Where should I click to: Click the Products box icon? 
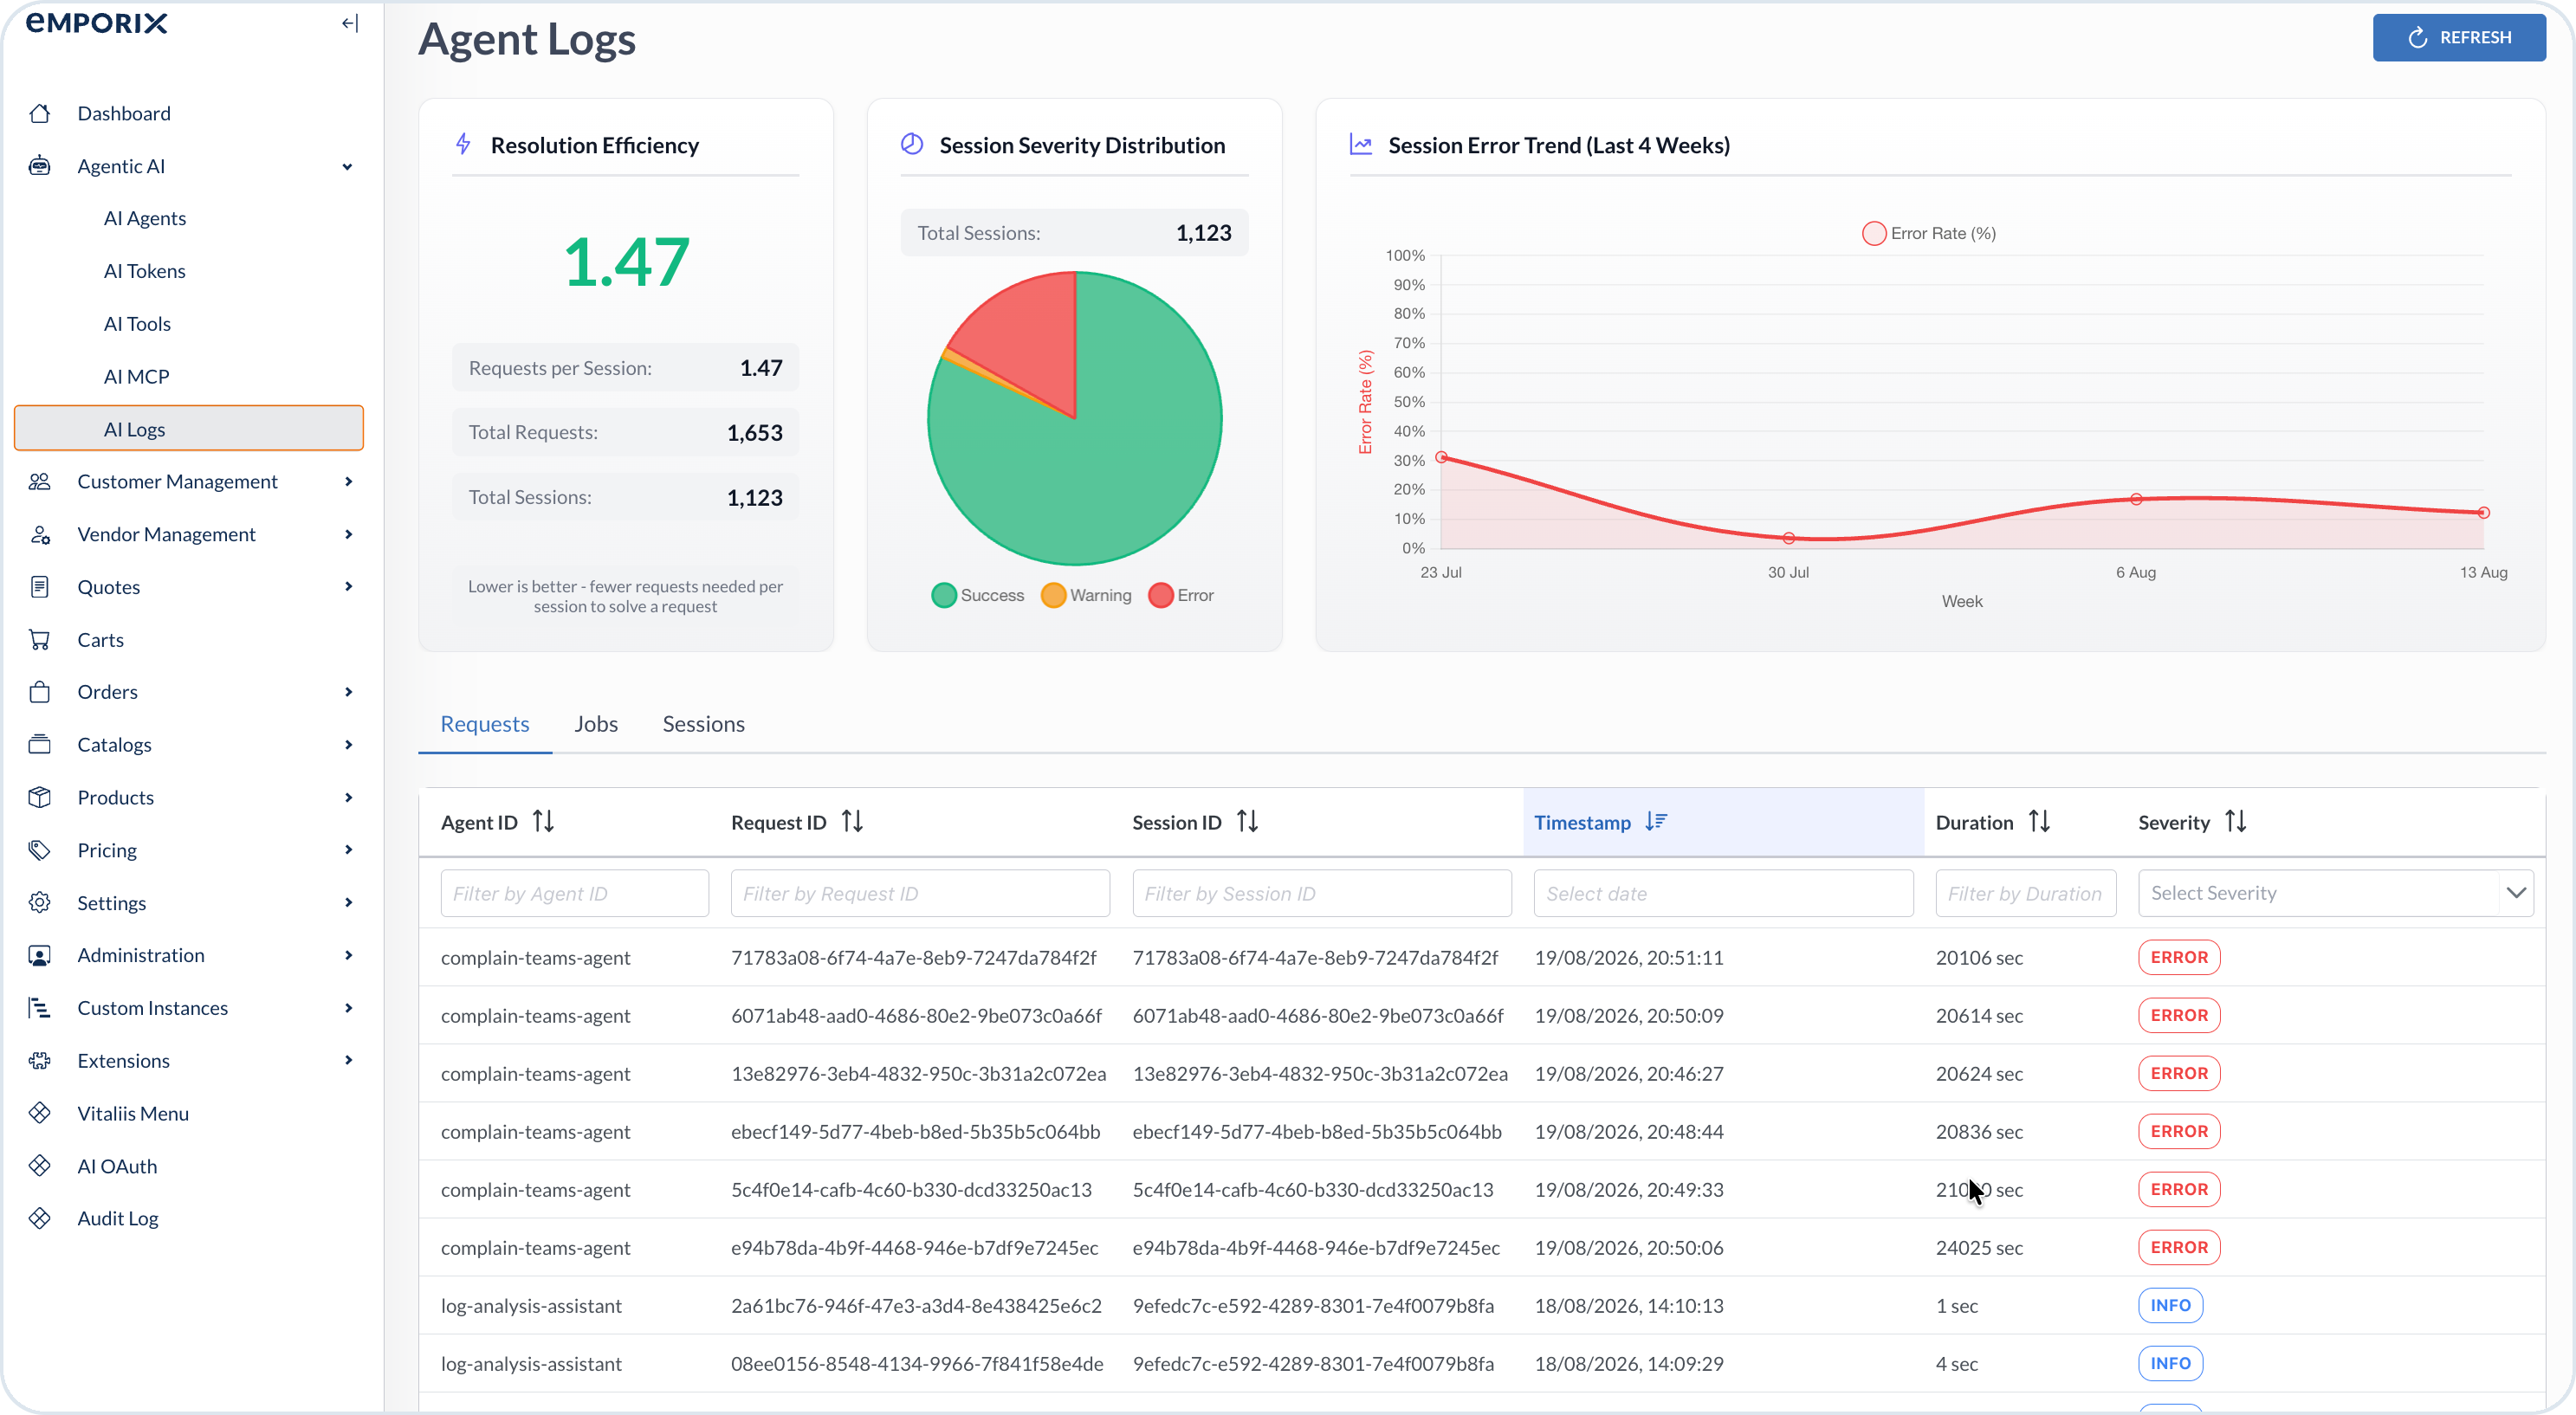(x=40, y=797)
